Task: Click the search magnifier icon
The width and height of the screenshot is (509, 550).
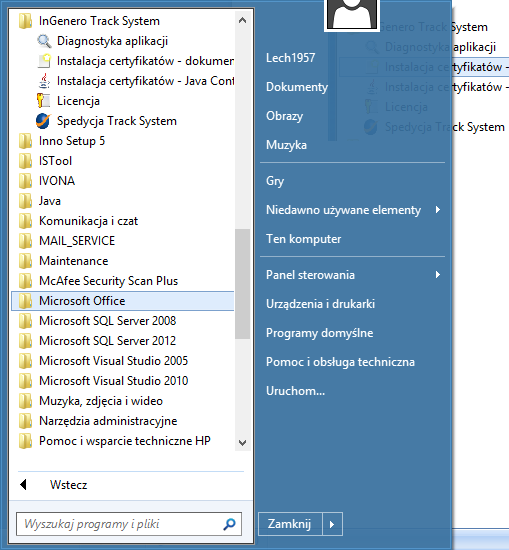Action: click(229, 524)
